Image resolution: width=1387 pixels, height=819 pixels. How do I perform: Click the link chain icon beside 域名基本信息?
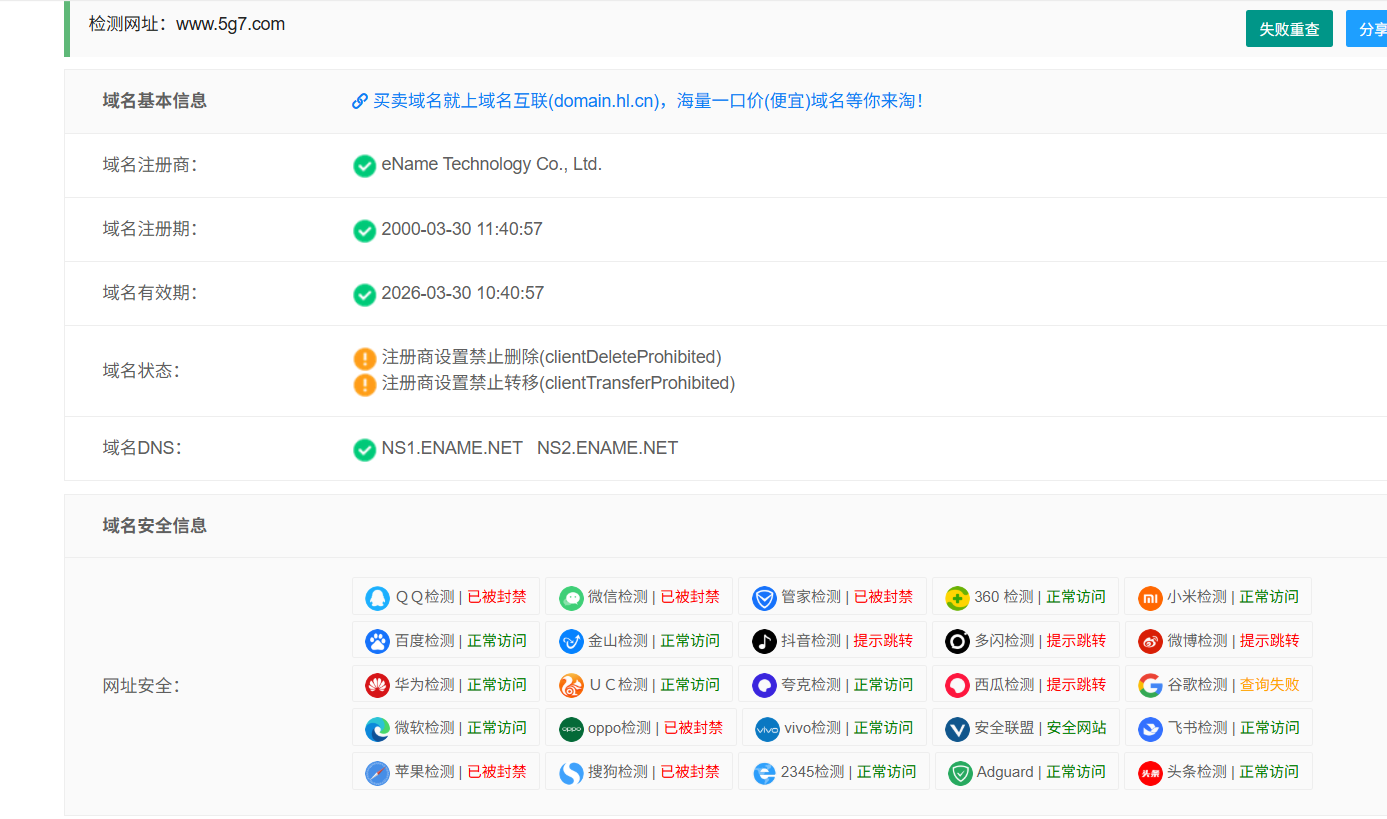(x=359, y=101)
